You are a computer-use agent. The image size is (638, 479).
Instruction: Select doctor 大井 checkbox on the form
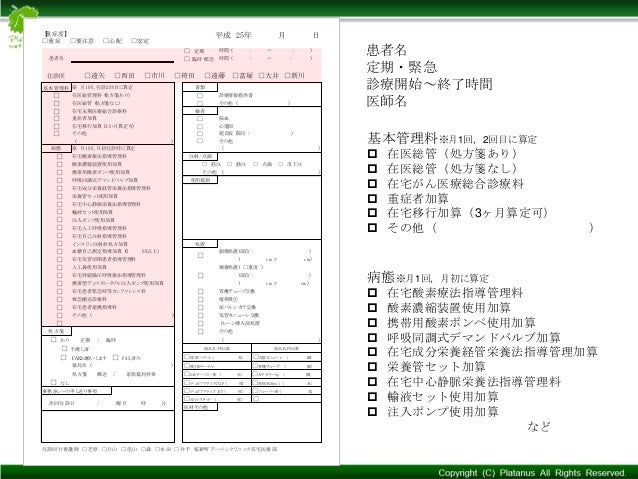point(262,75)
